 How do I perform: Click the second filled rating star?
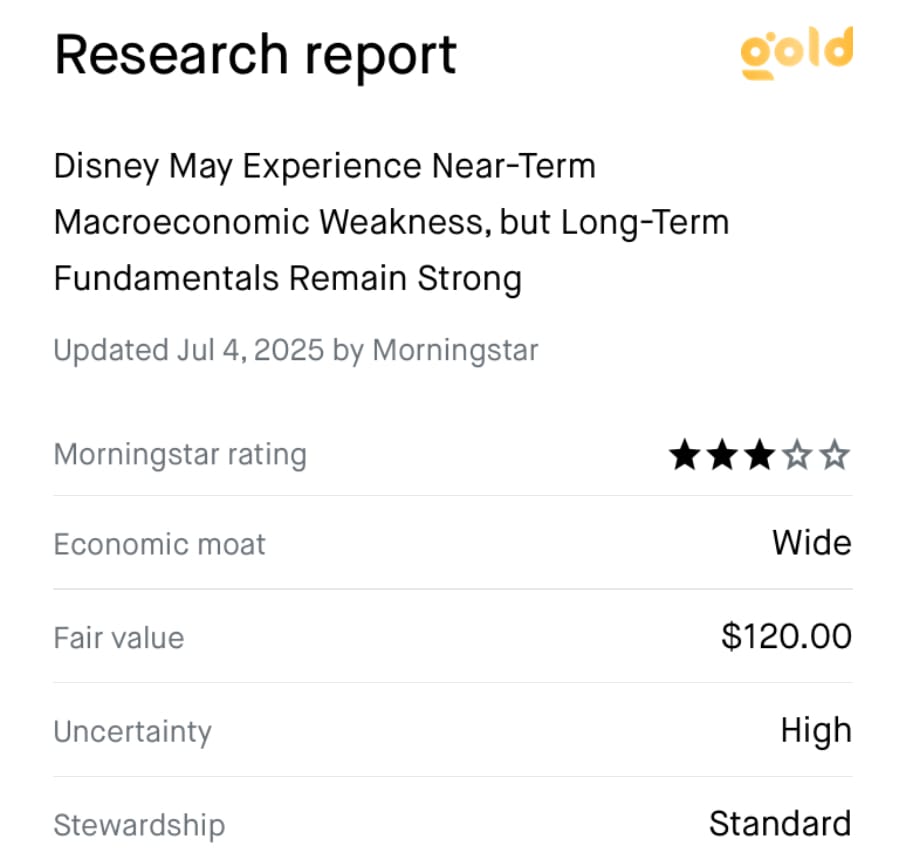(x=723, y=455)
